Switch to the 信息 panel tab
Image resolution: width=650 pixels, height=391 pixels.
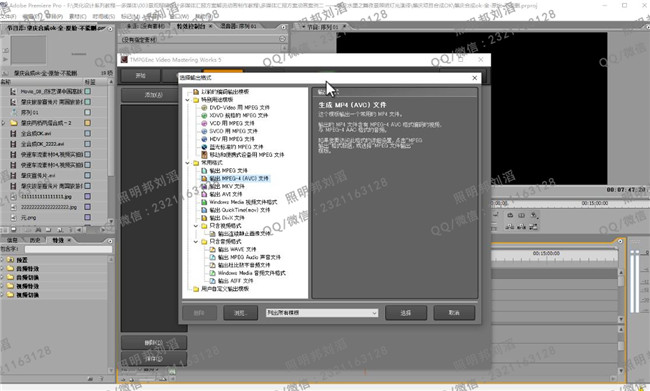pos(12,240)
